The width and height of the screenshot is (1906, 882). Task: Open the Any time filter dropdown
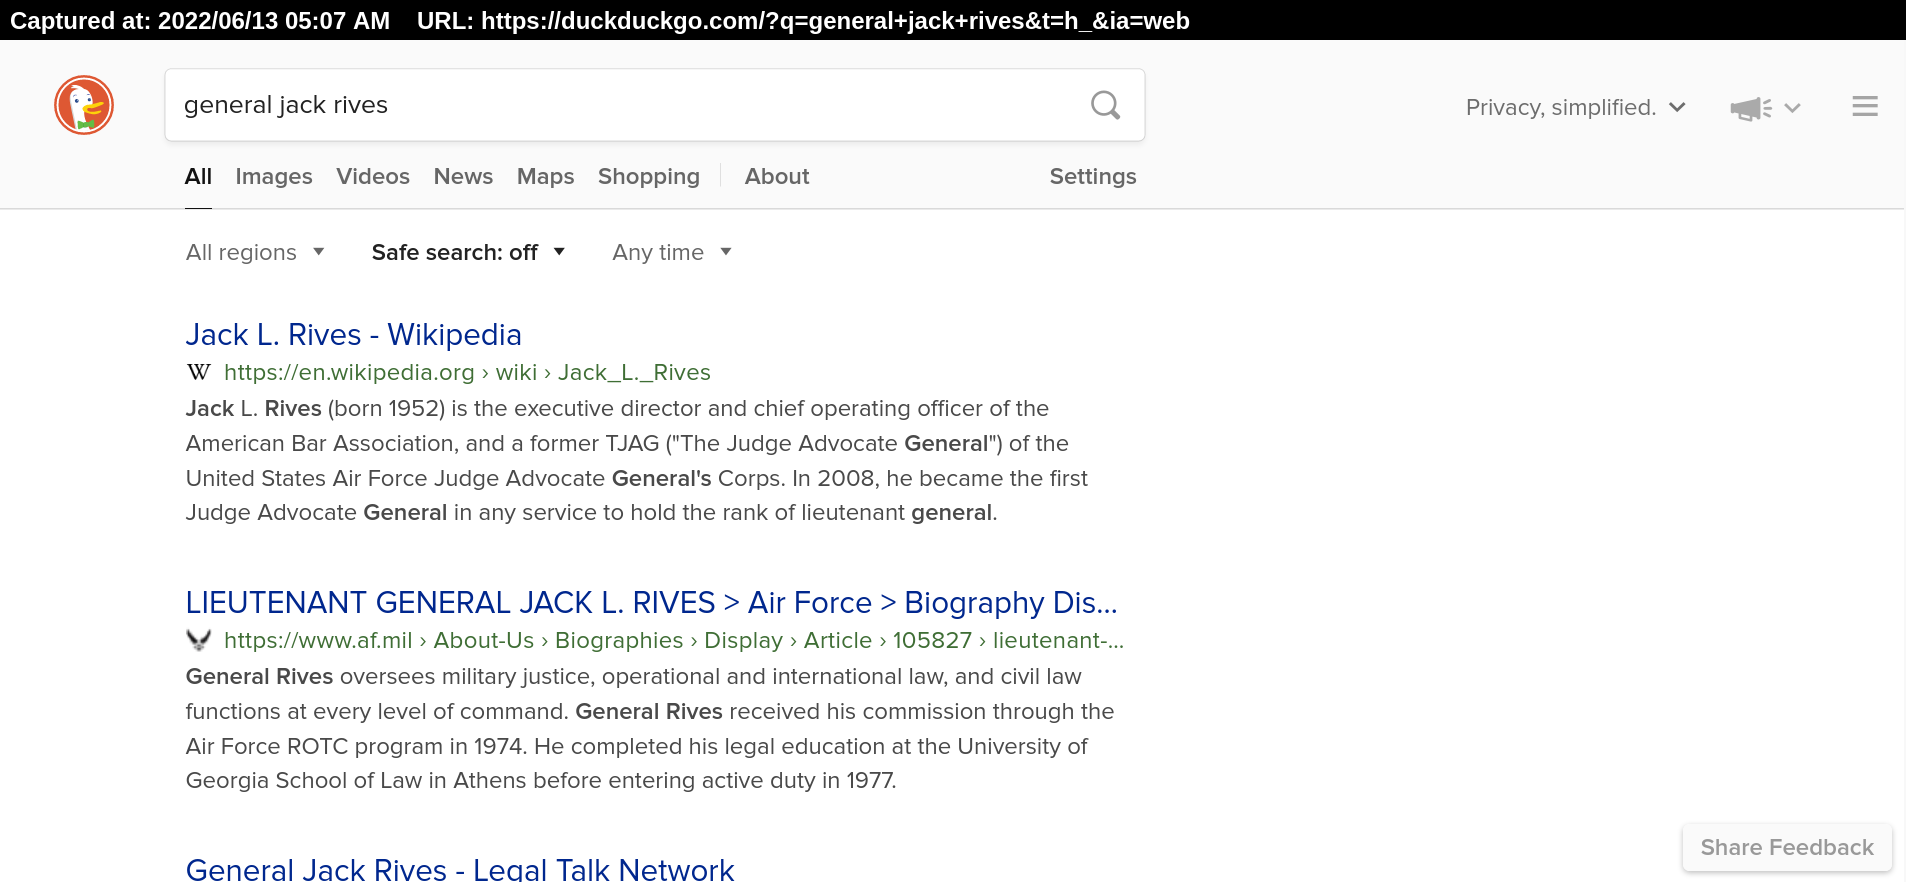coord(672,252)
